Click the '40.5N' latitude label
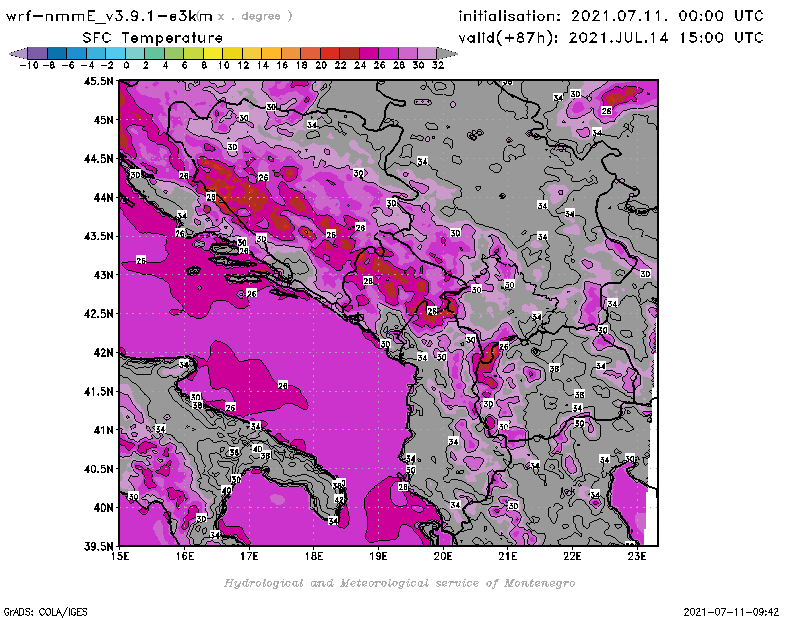Screen dimensions: 800x618 pos(99,469)
